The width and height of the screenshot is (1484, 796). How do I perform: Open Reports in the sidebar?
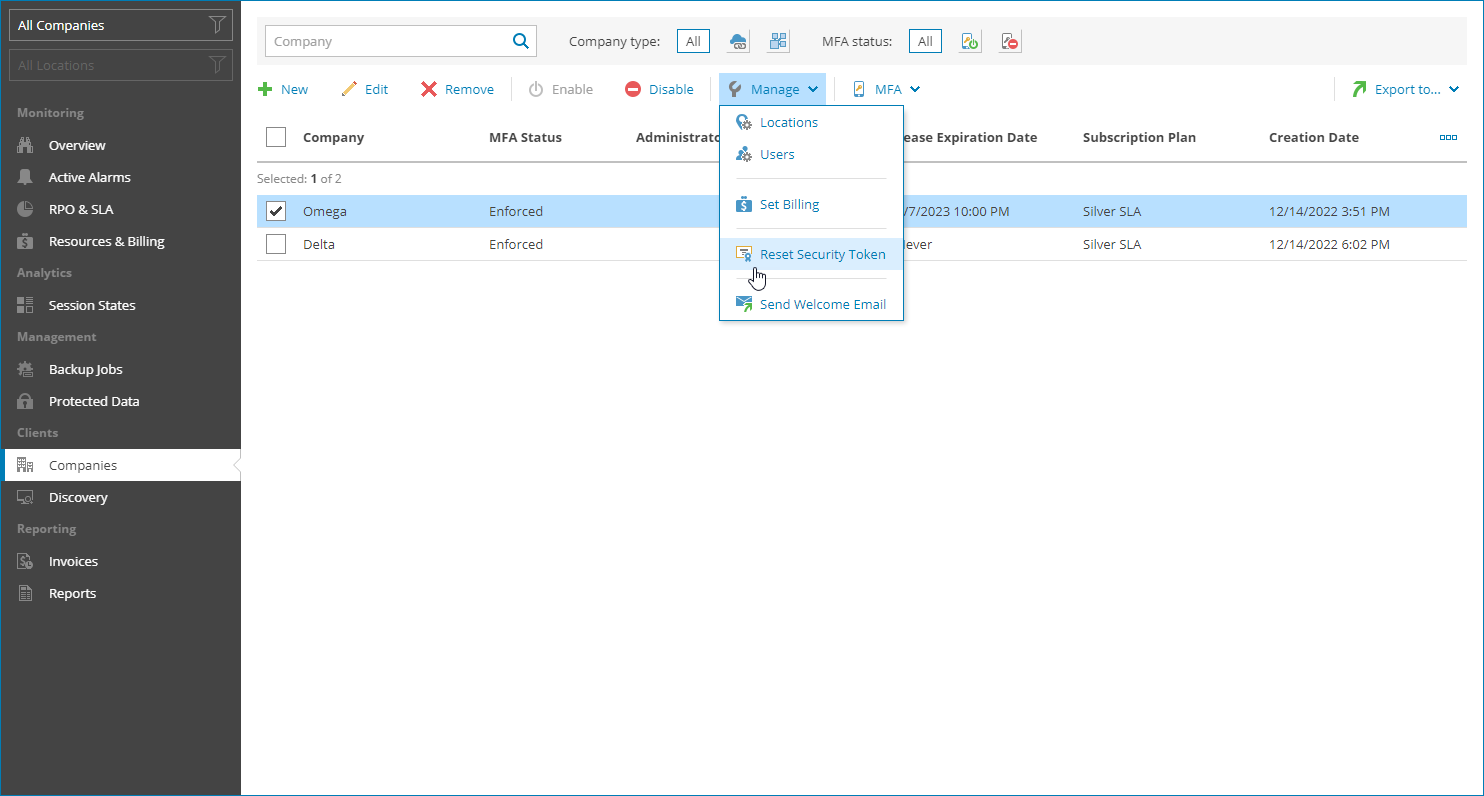click(120, 593)
